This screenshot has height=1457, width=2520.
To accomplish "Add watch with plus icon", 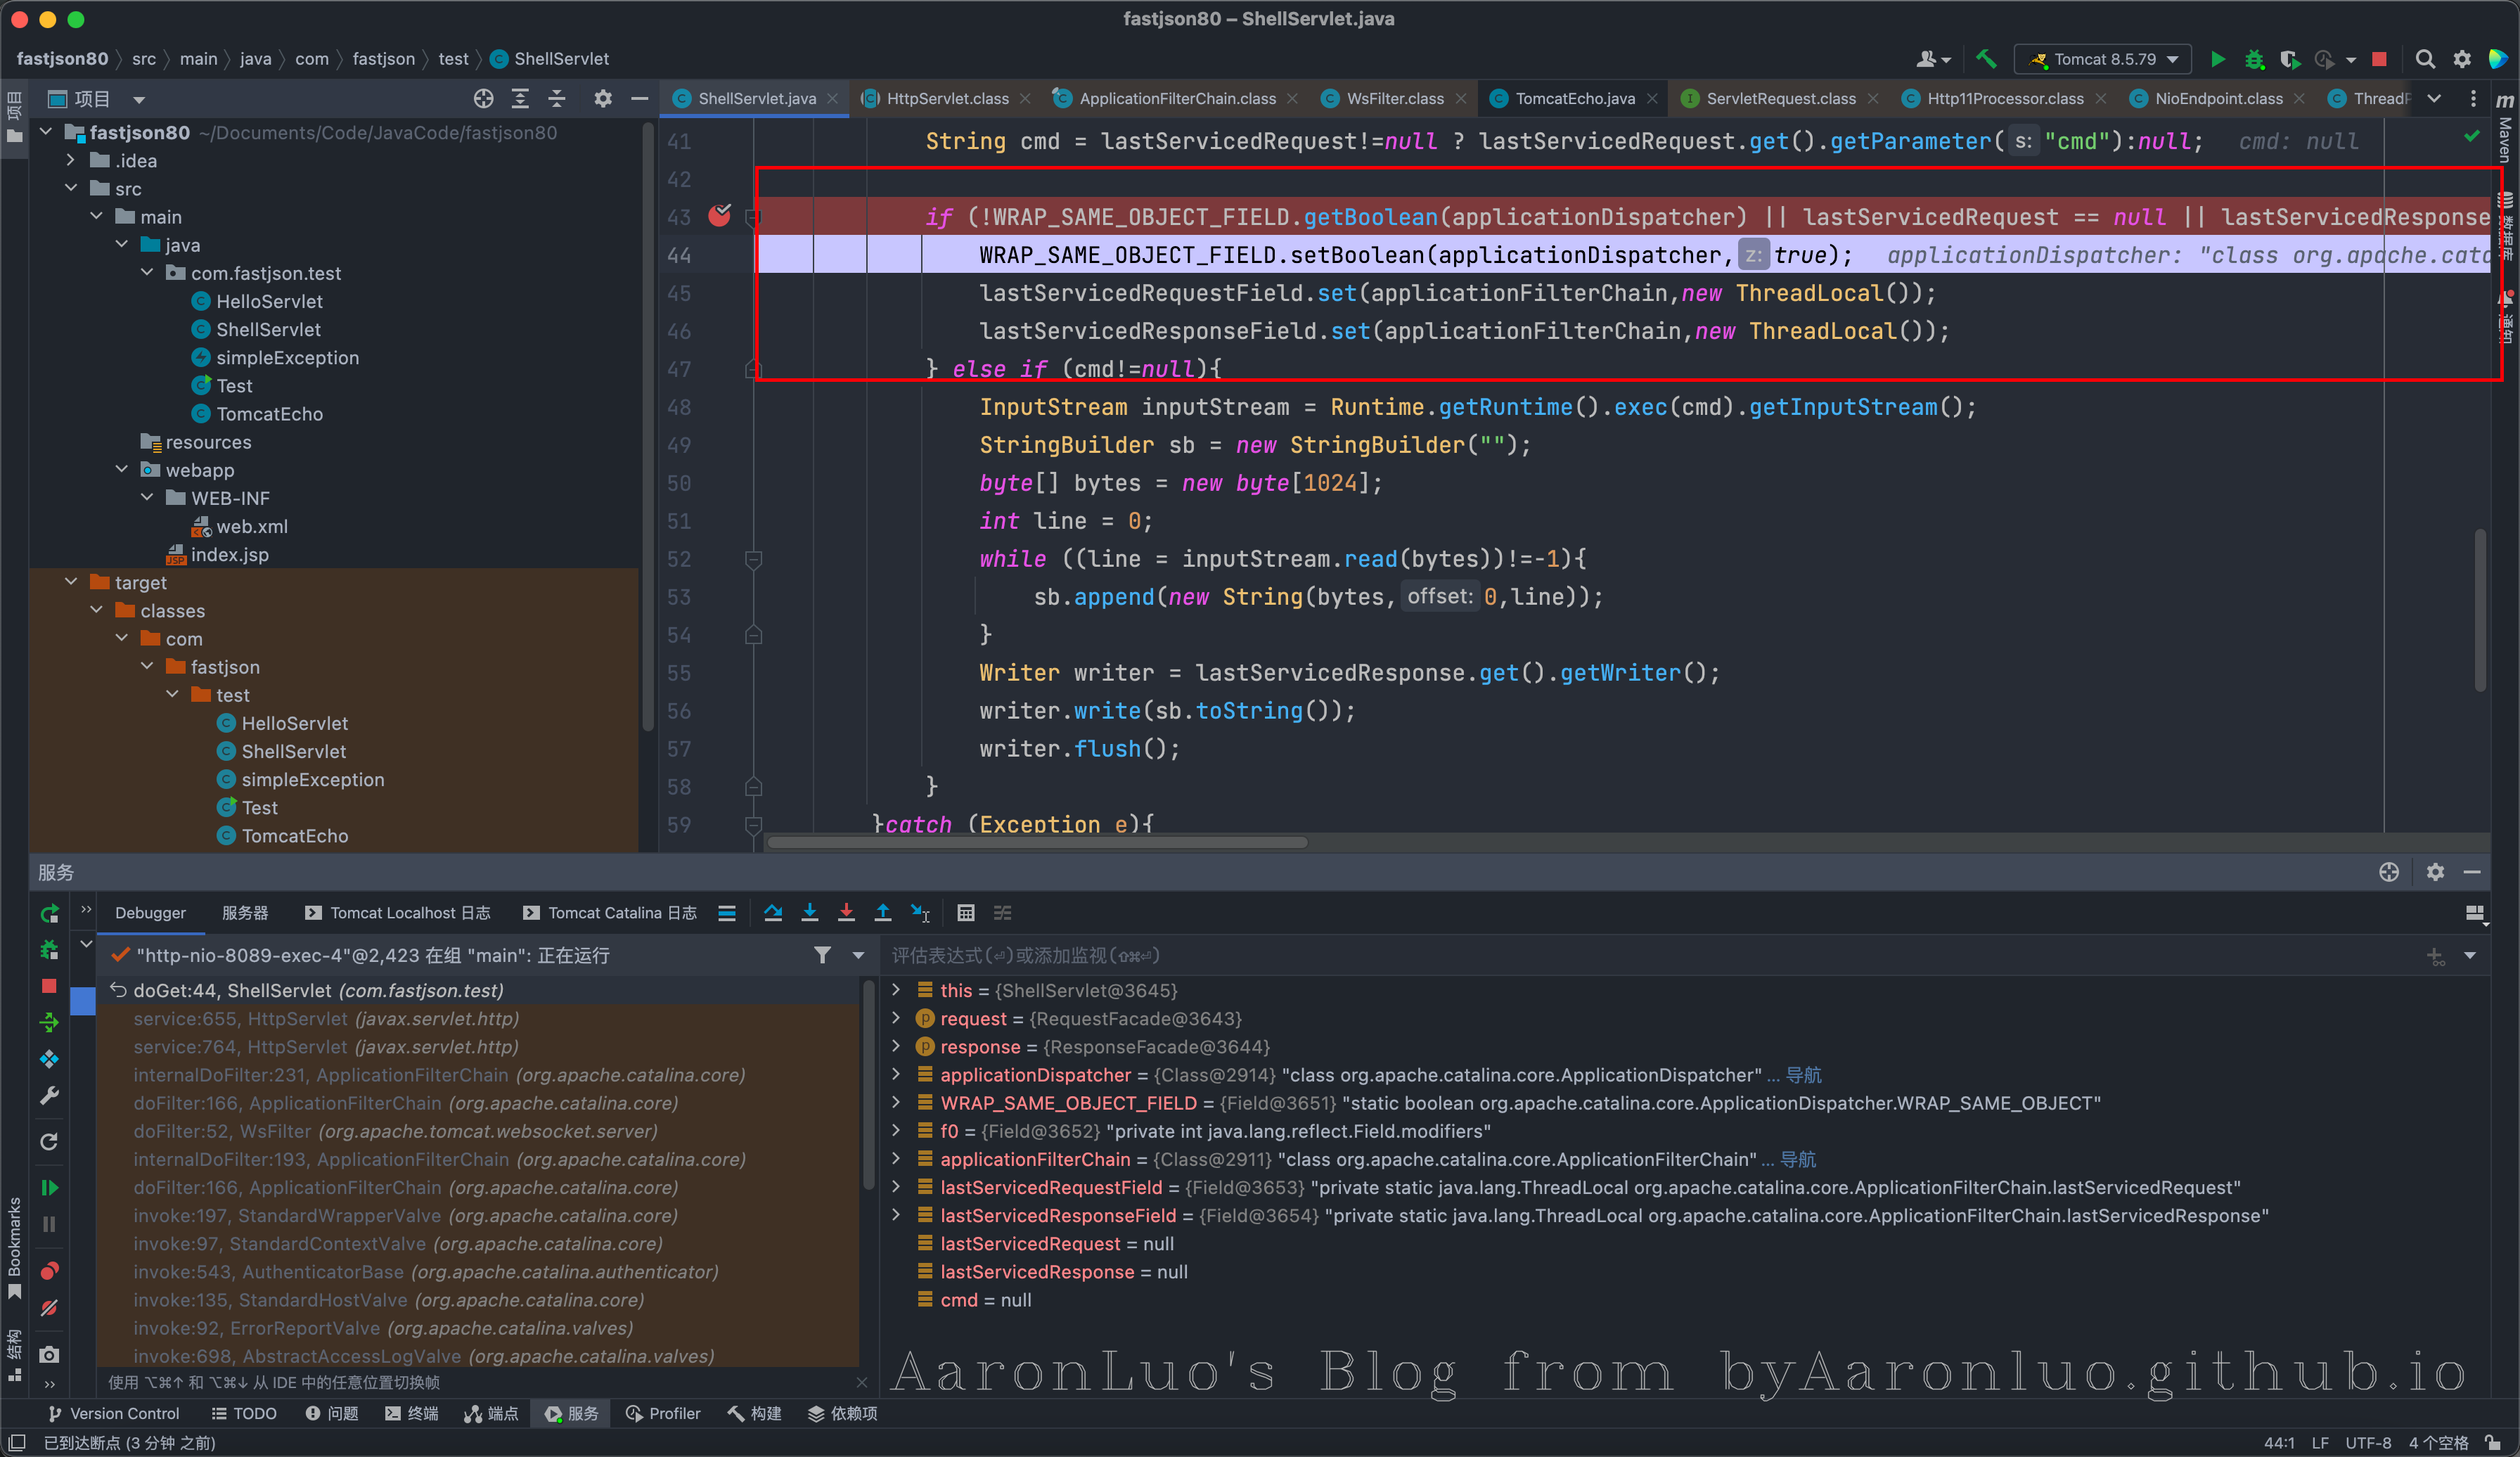I will pyautogui.click(x=2435, y=956).
